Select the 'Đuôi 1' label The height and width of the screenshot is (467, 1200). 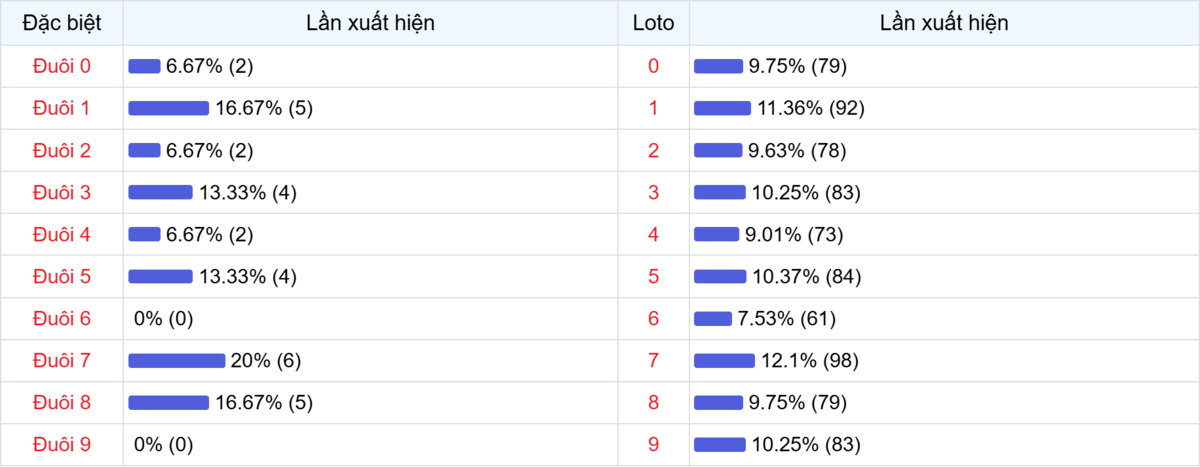click(62, 108)
